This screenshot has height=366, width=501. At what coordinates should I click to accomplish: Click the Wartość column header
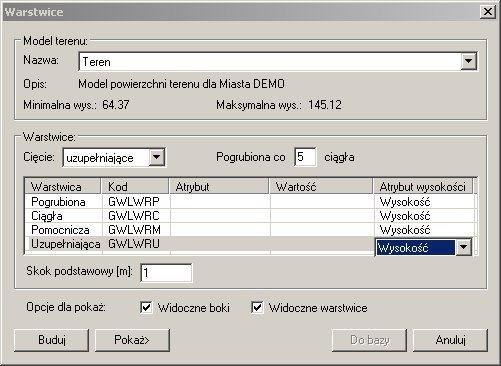point(321,186)
